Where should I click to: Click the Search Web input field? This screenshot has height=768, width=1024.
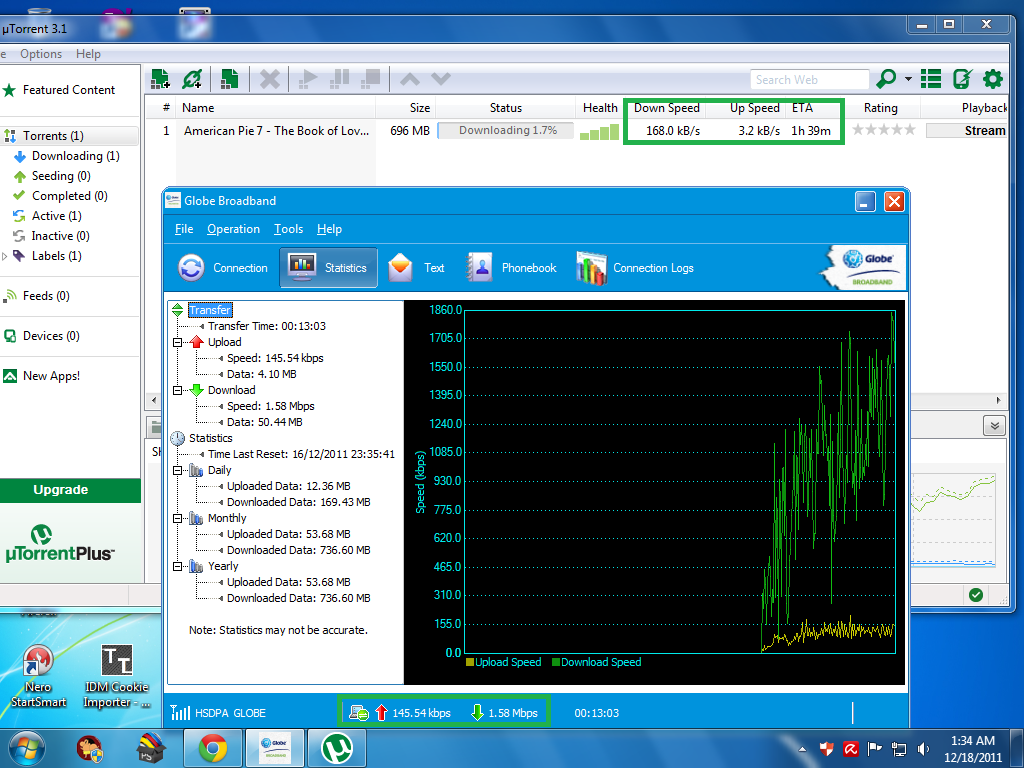(x=809, y=80)
